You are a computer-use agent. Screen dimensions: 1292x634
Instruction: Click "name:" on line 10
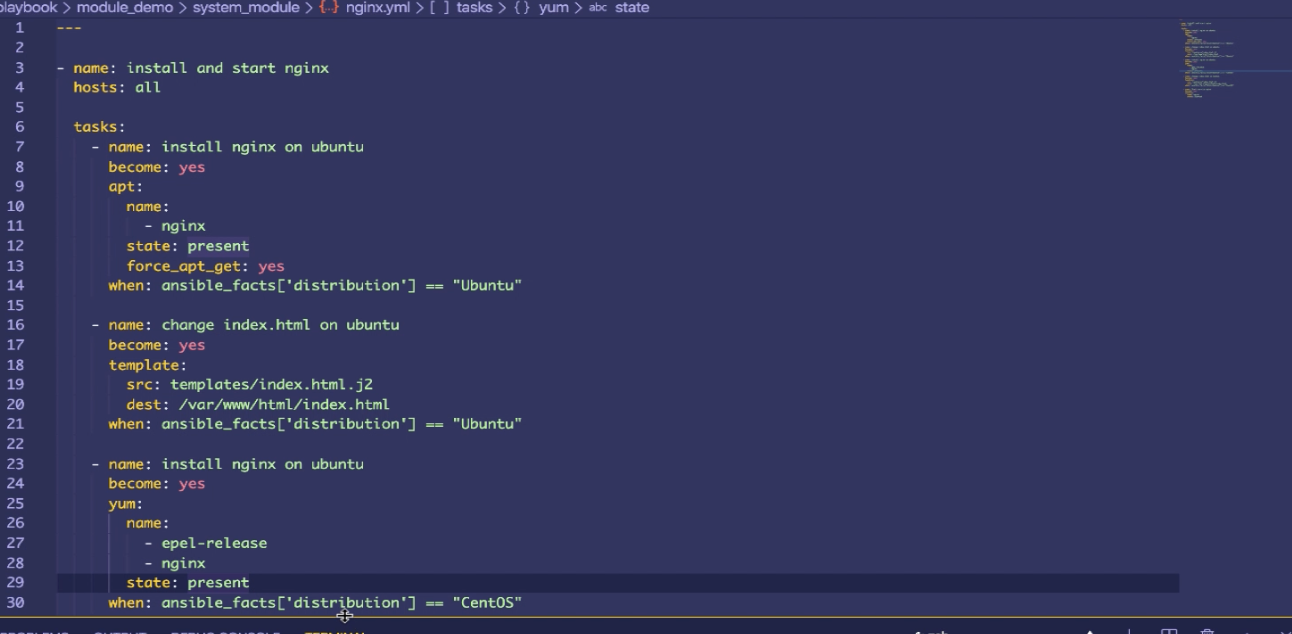coord(148,206)
